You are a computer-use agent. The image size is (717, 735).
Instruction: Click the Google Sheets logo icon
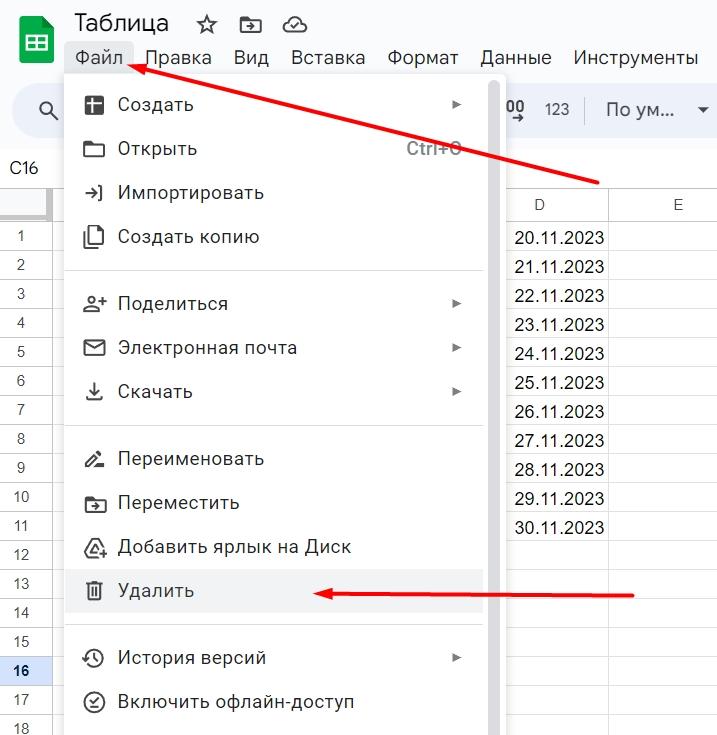point(37,43)
